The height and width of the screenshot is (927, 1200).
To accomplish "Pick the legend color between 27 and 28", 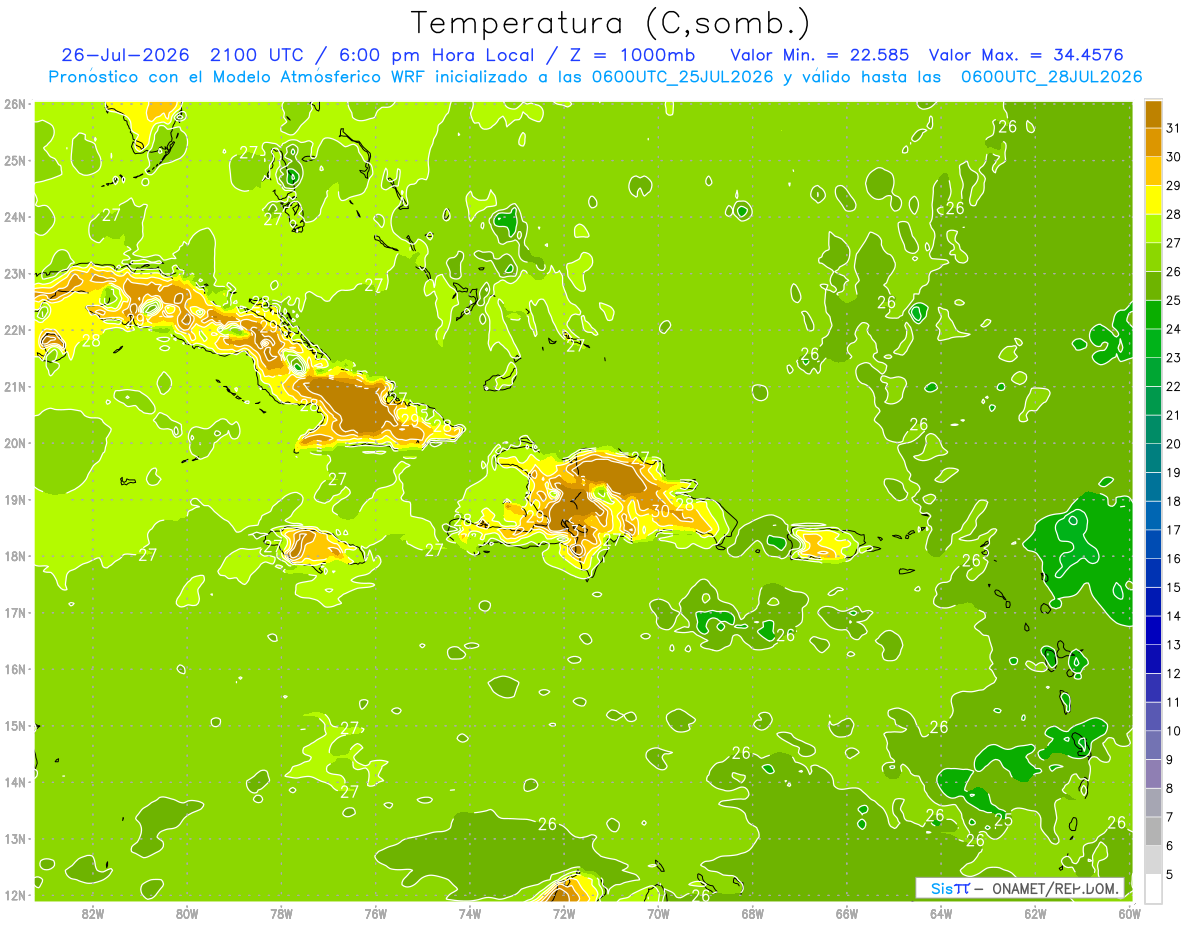I will pyautogui.click(x=1152, y=228).
